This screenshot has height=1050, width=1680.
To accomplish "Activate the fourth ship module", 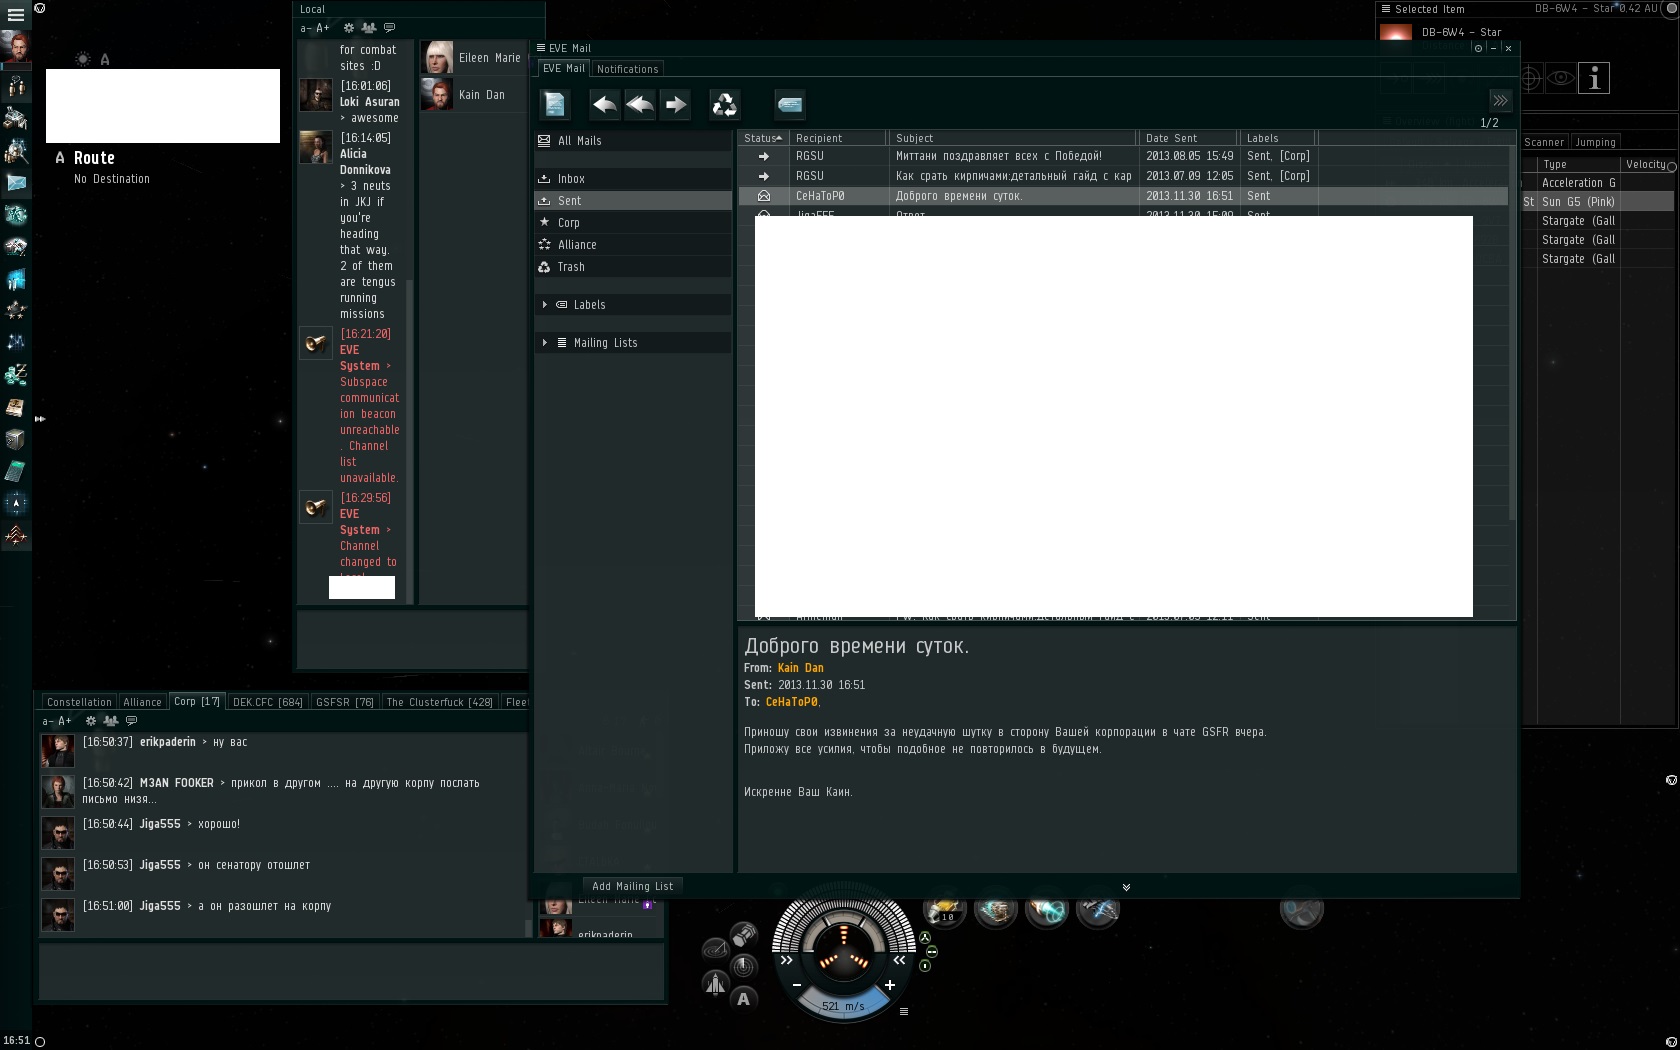I will 1098,910.
